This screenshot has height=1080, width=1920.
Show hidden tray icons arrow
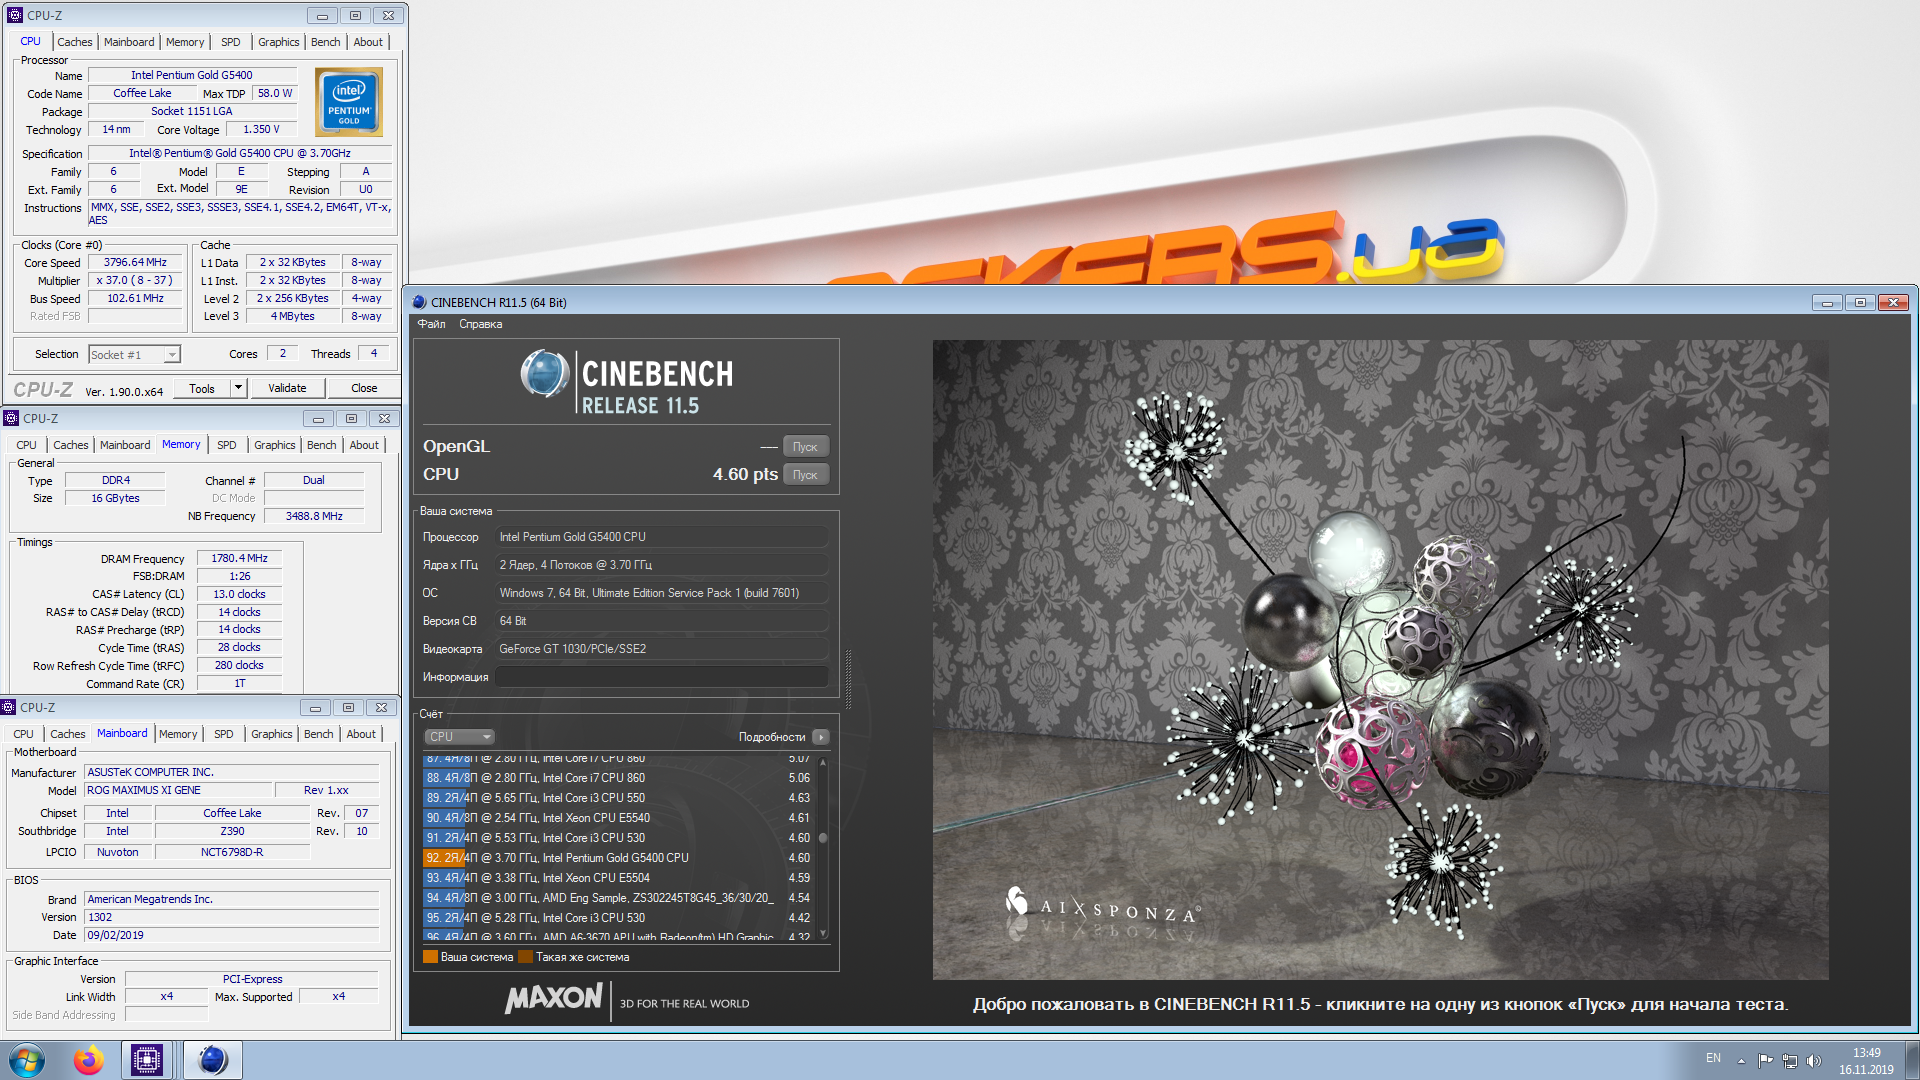pyautogui.click(x=1741, y=1061)
